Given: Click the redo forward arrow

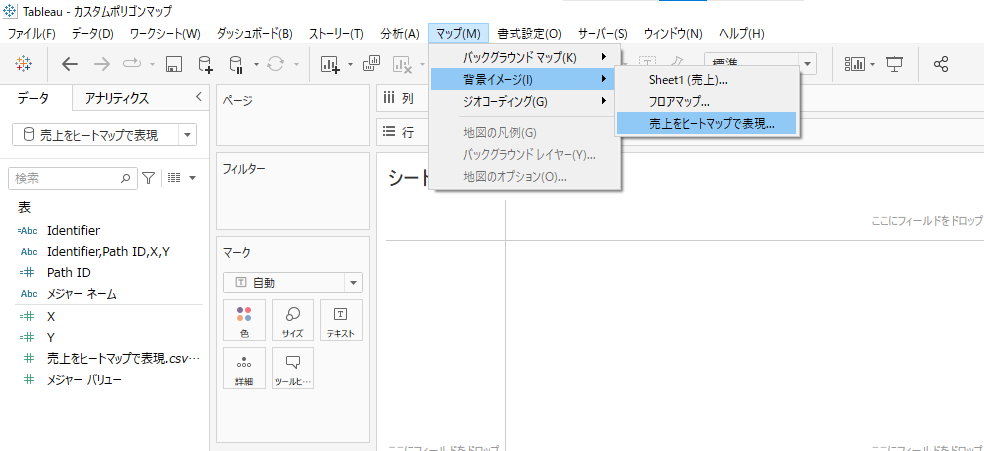Looking at the screenshot, I should [102, 64].
